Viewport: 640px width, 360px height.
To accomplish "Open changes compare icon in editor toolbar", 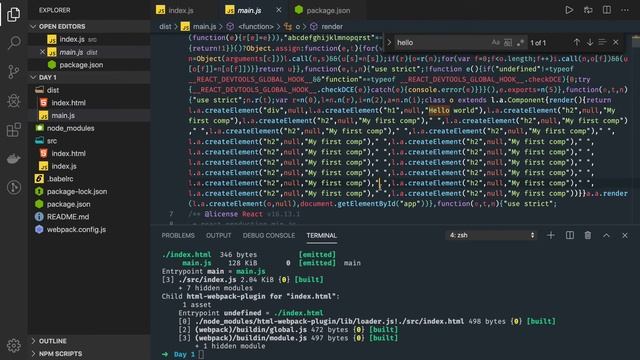I will tap(588, 10).
